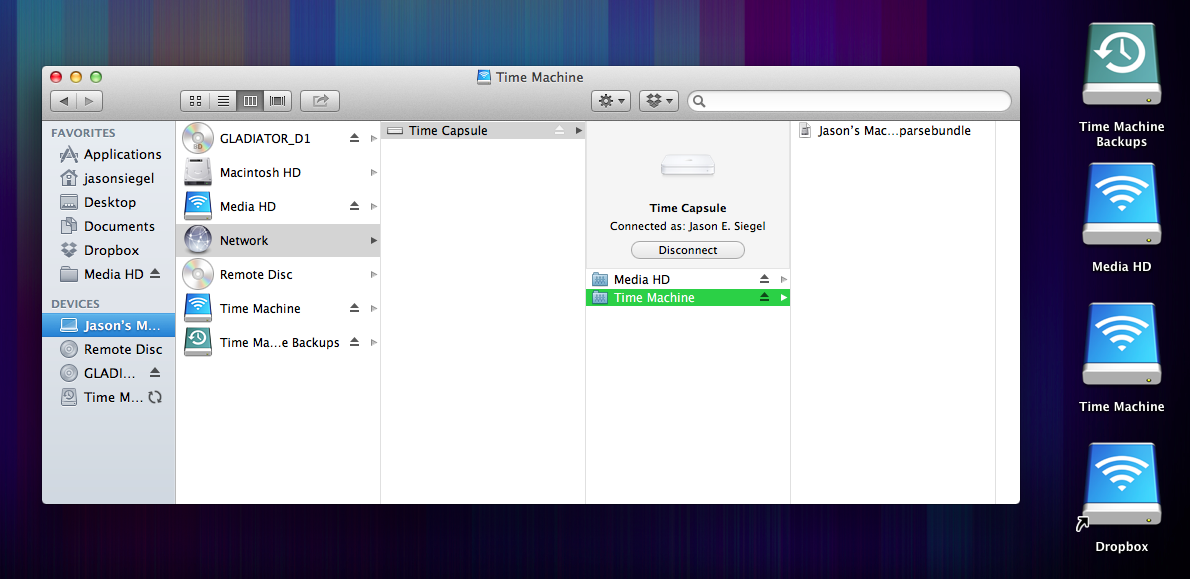Expand Macintosh HD with its arrow

(373, 172)
